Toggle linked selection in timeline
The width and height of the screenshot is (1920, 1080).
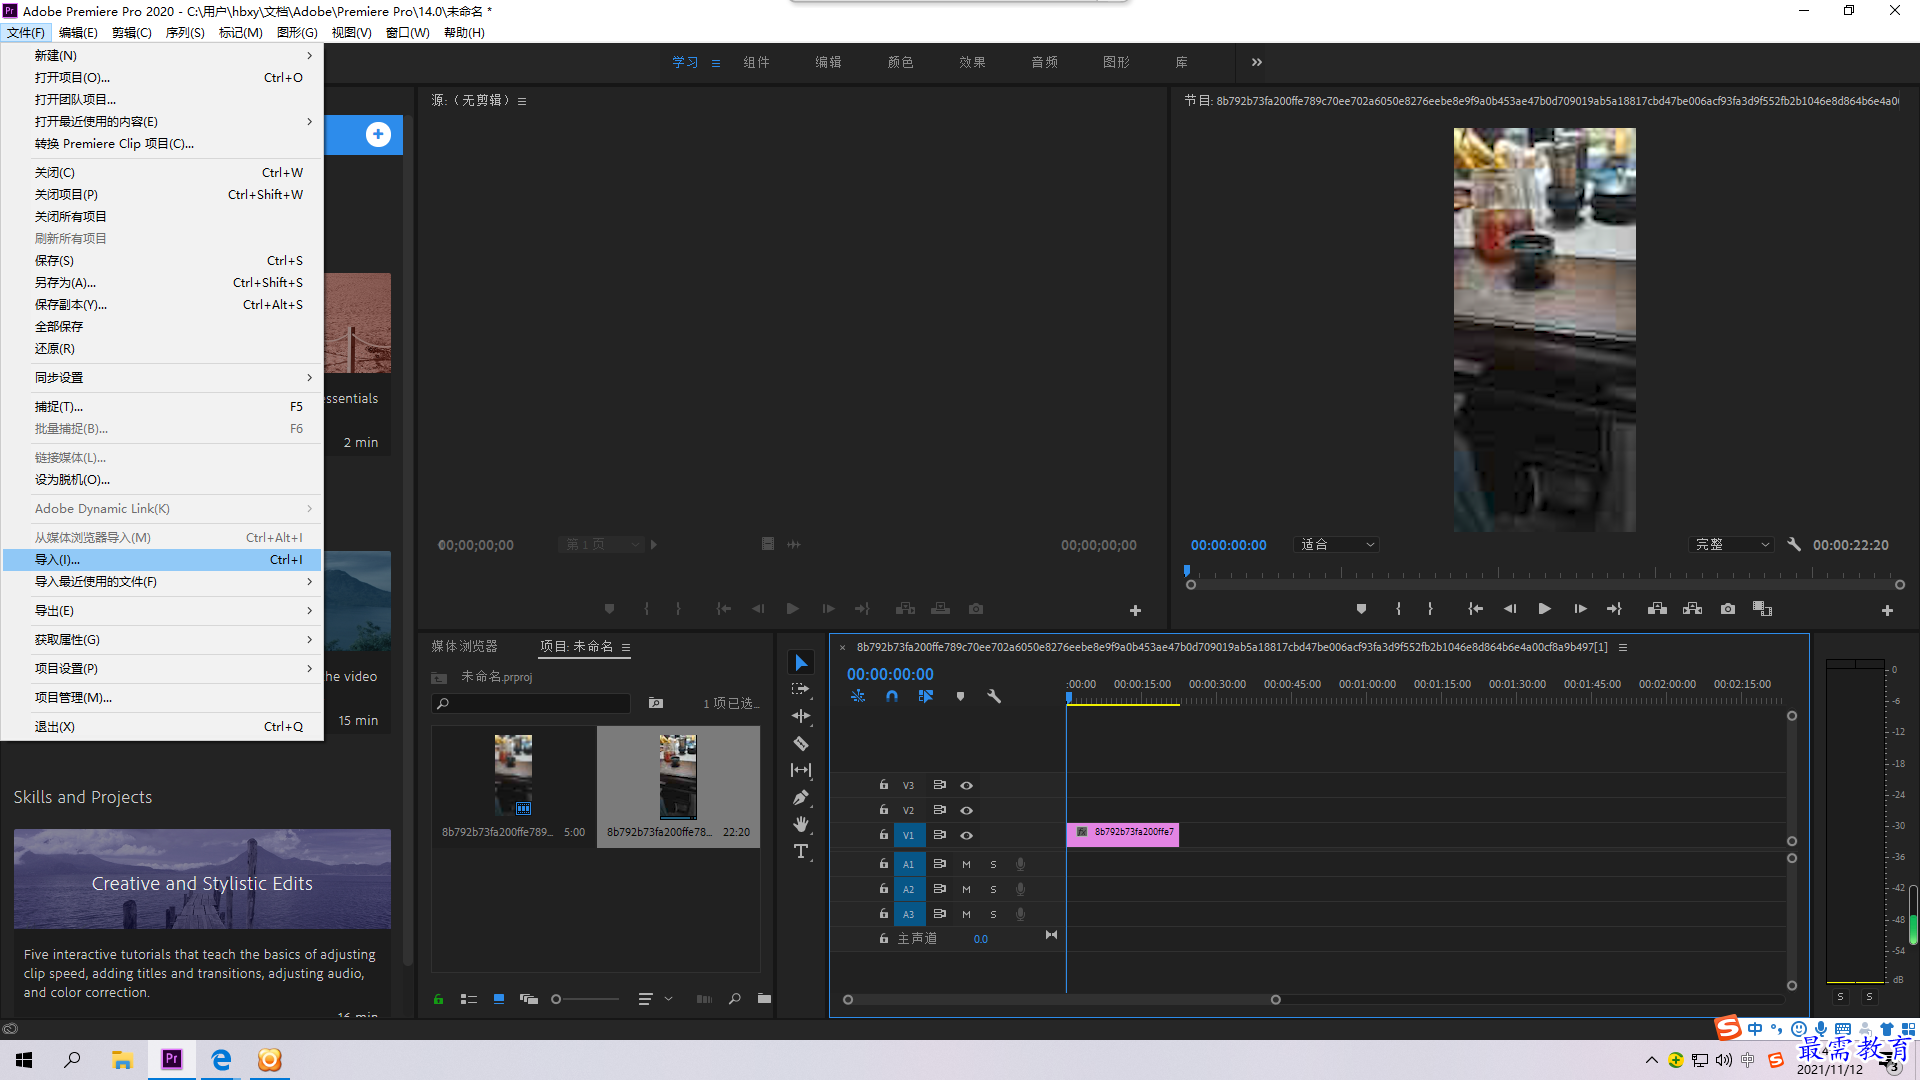coord(926,696)
